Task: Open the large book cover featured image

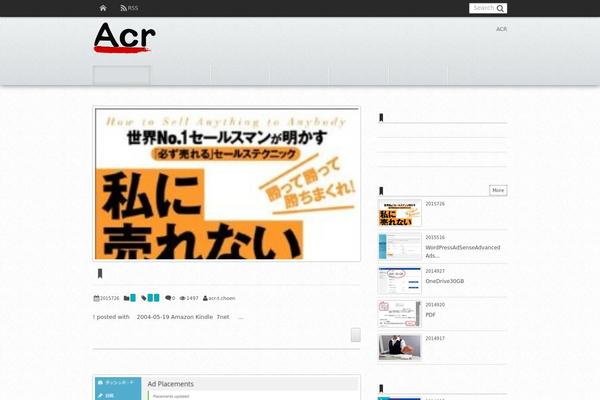Action: [x=227, y=184]
